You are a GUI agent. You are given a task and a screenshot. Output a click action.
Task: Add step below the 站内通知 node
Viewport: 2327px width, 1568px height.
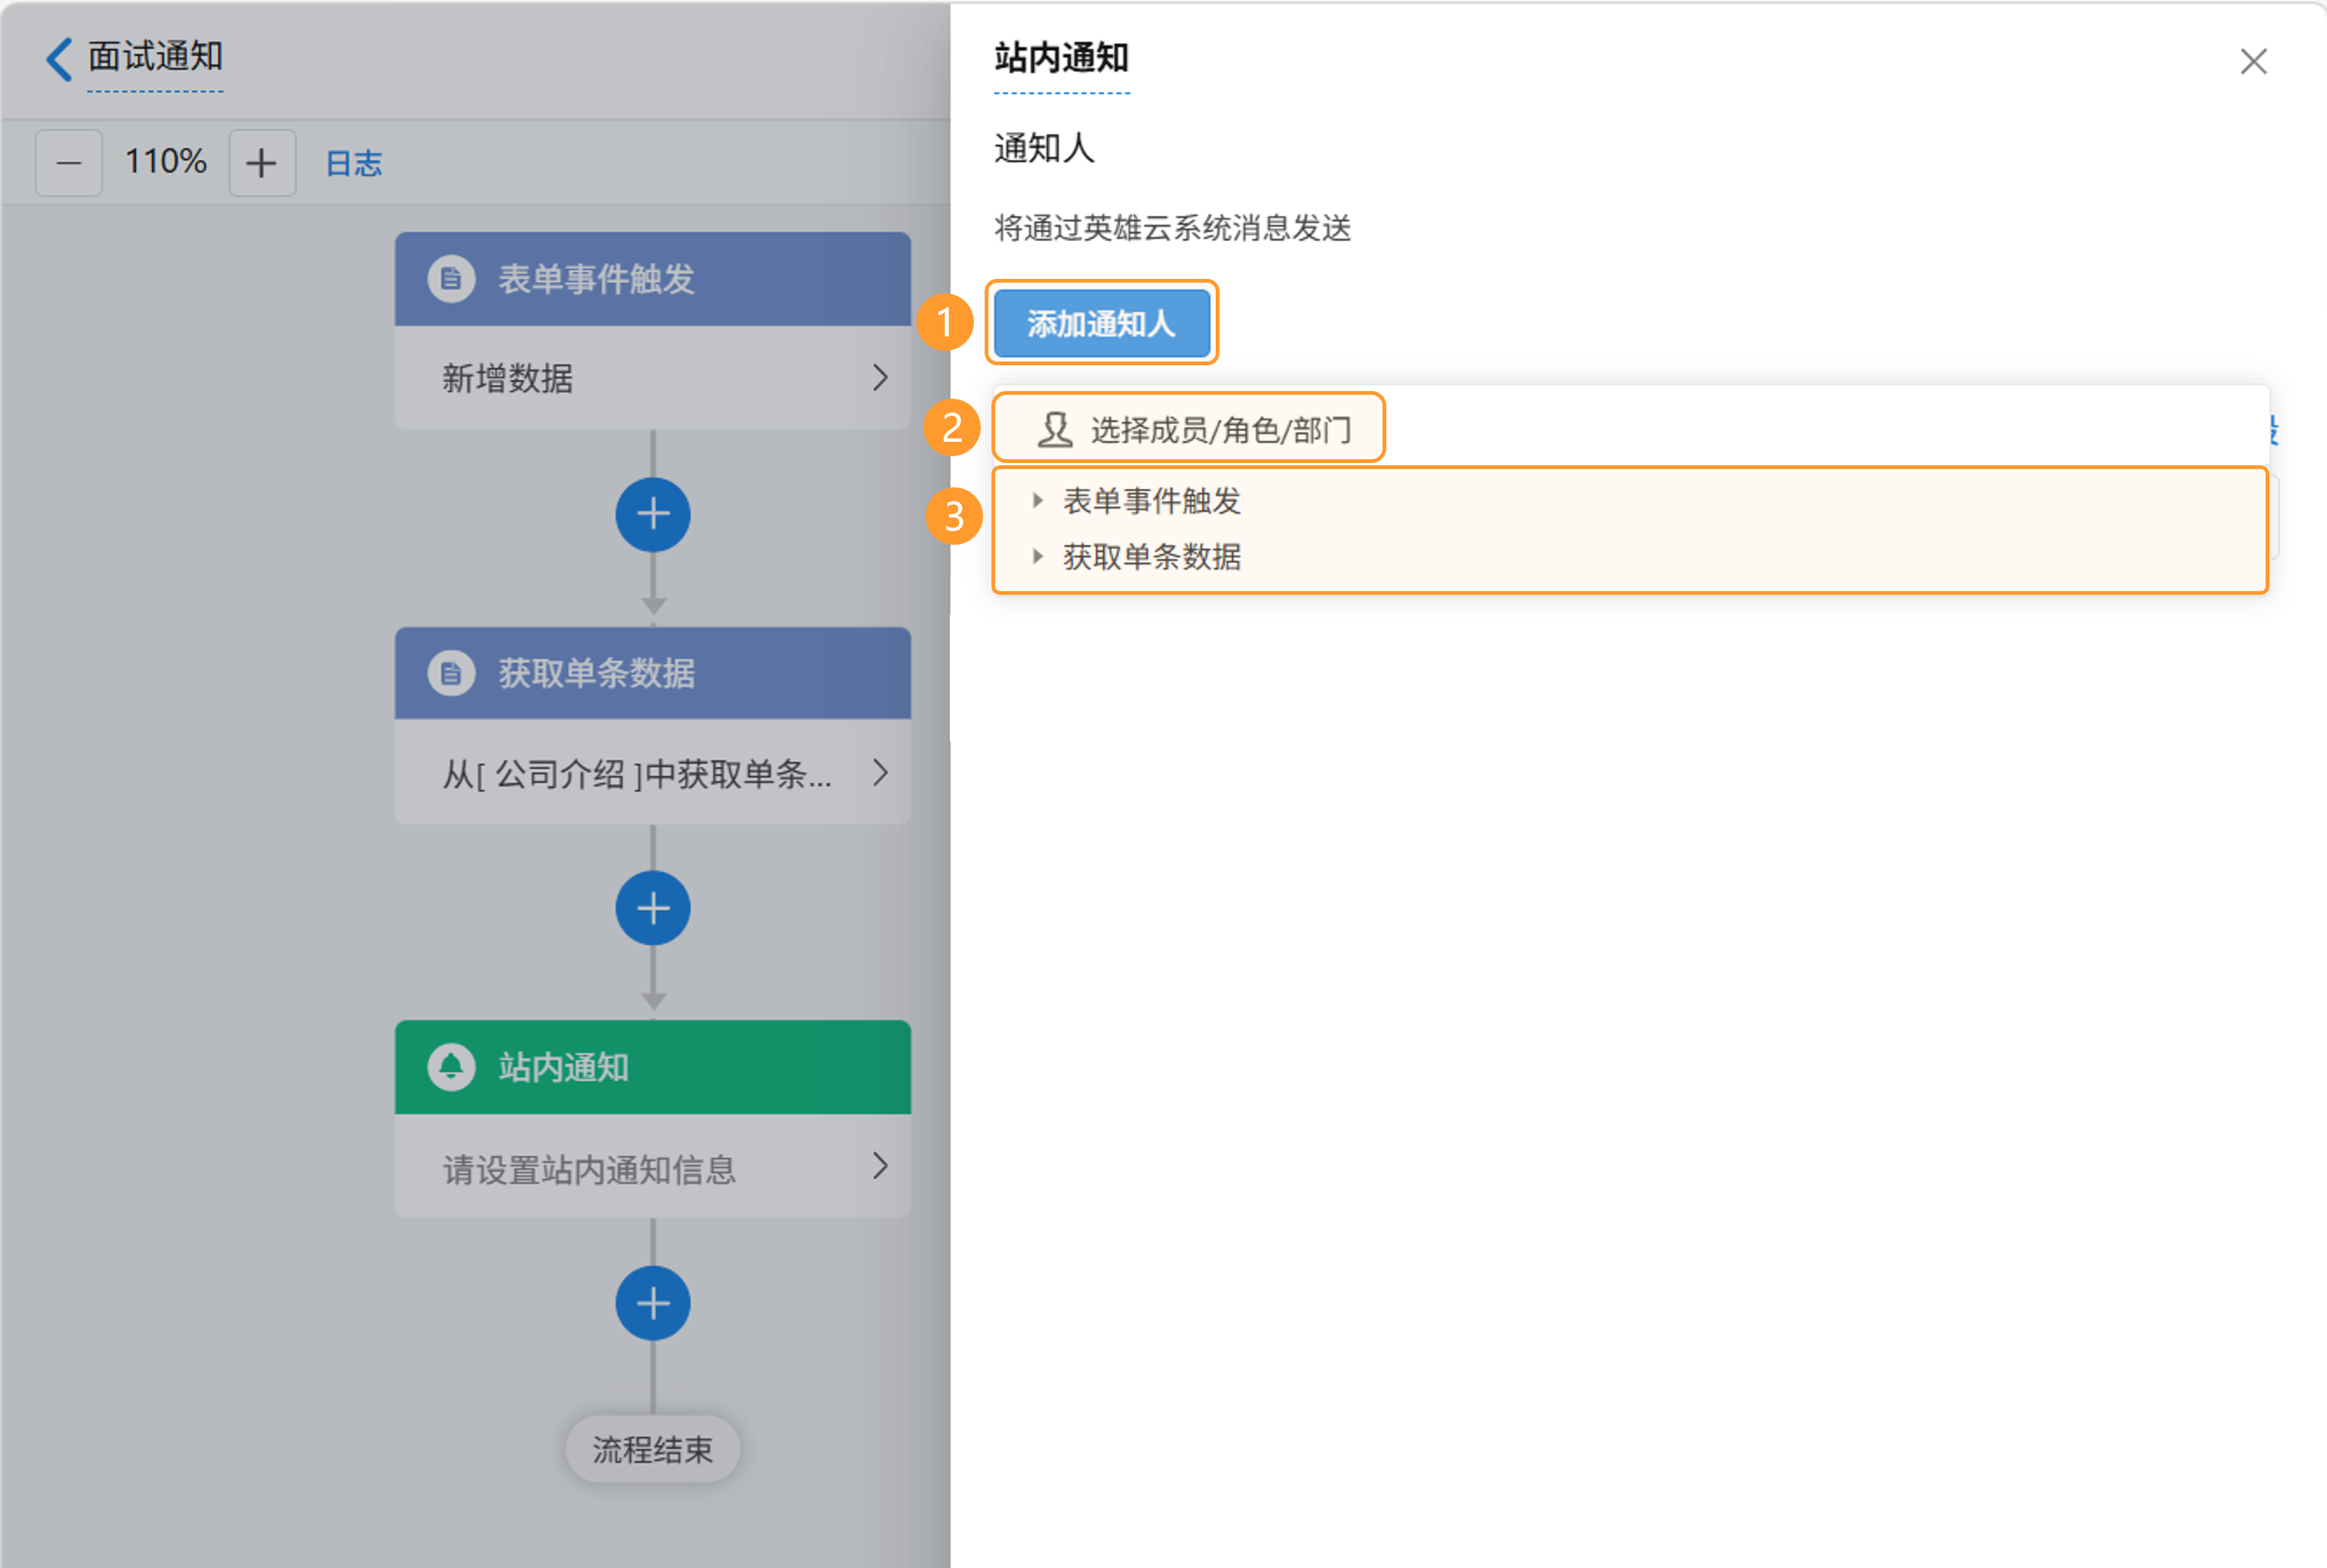click(x=653, y=1303)
